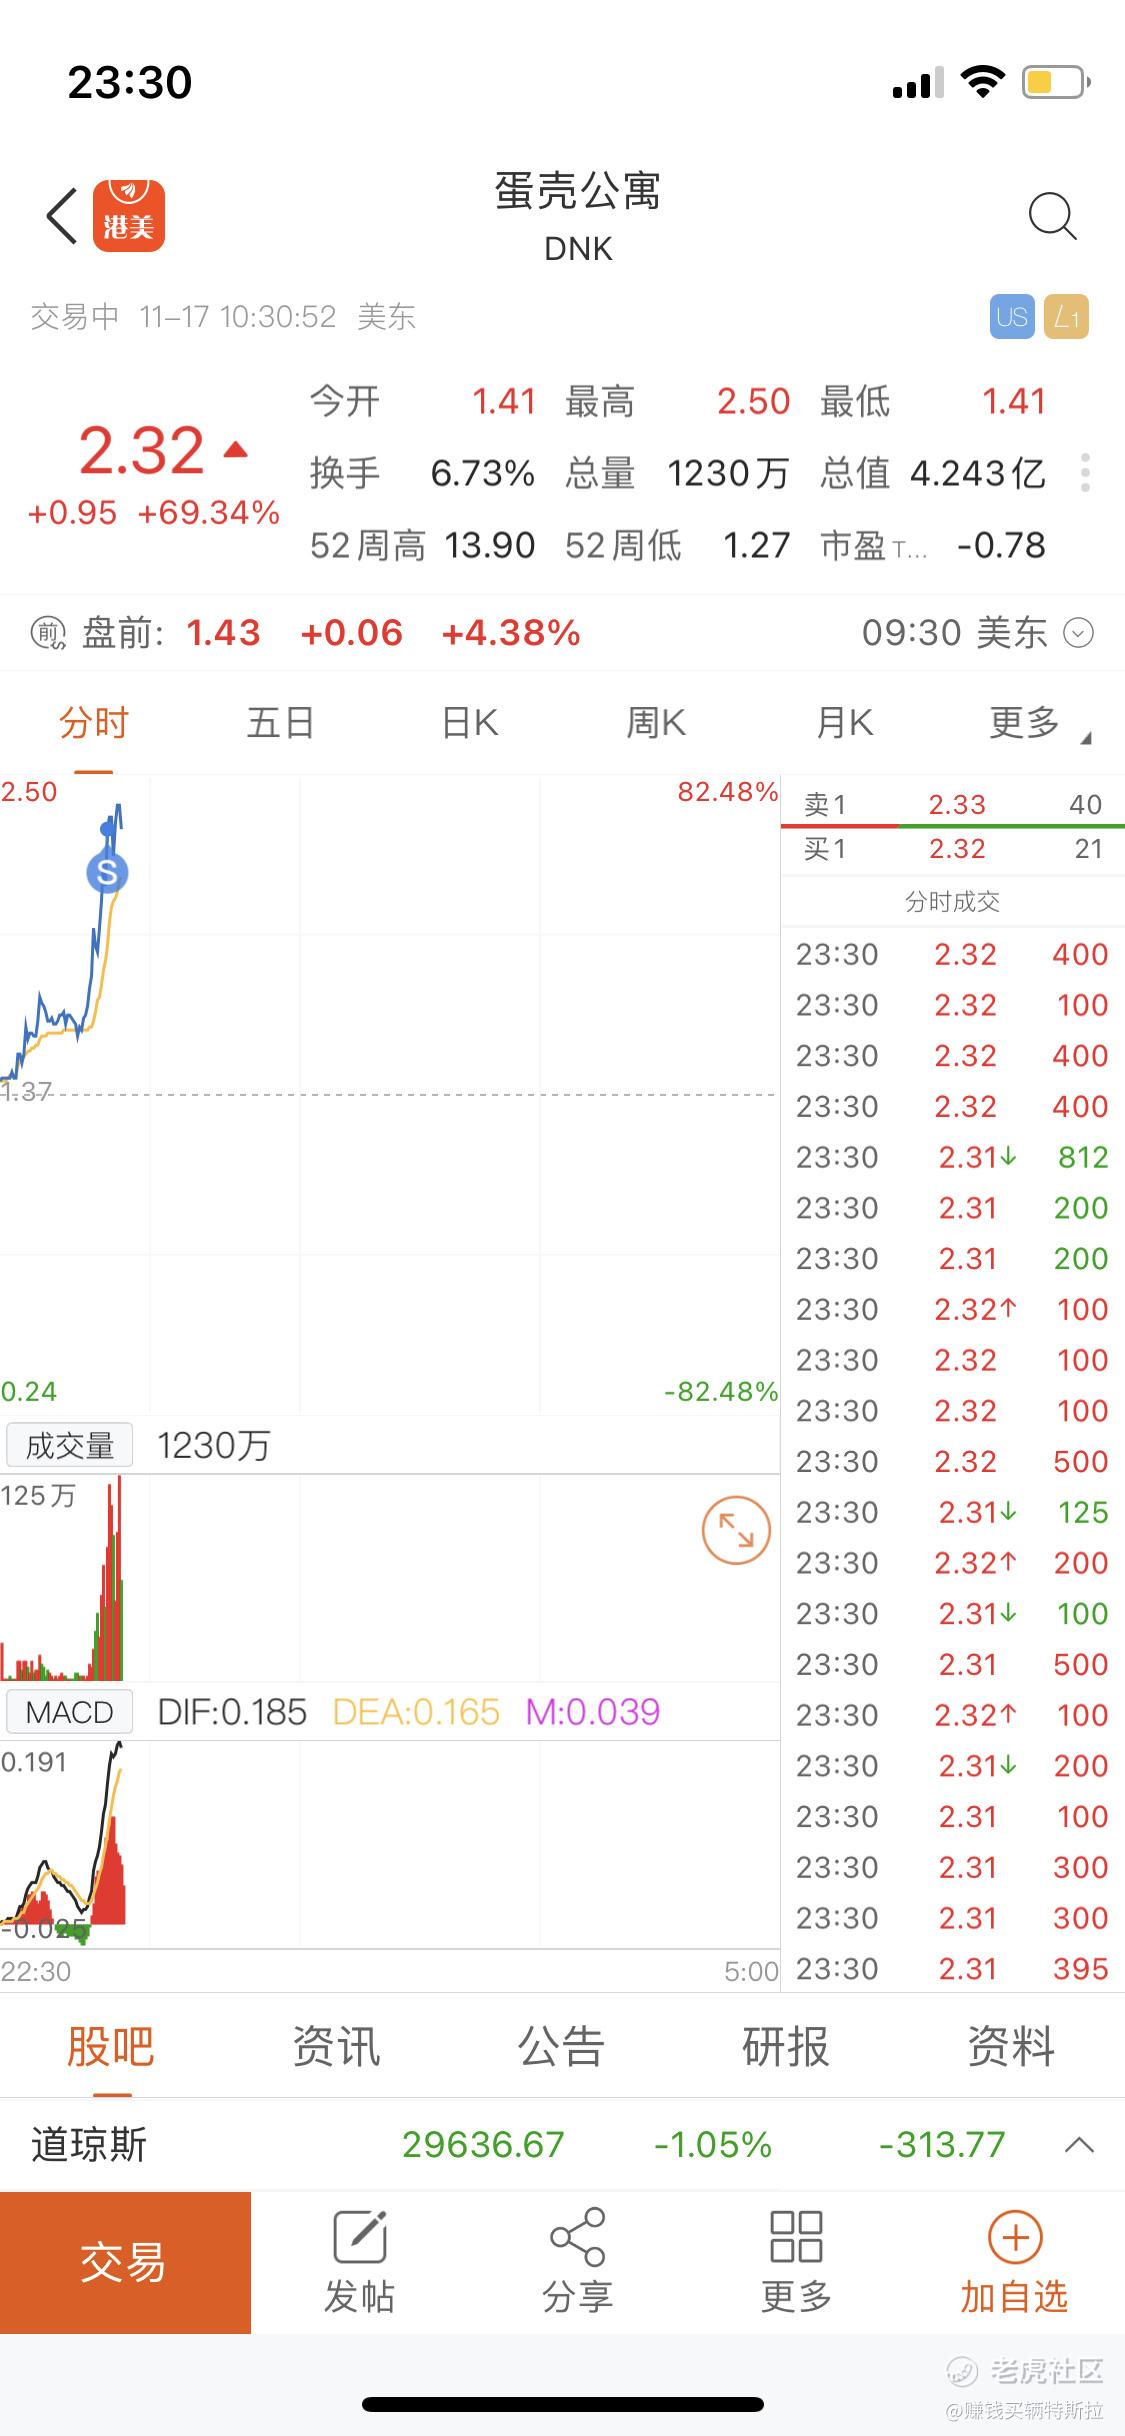
Task: Toggle the 成交量 indicator selector
Action: click(x=69, y=1445)
